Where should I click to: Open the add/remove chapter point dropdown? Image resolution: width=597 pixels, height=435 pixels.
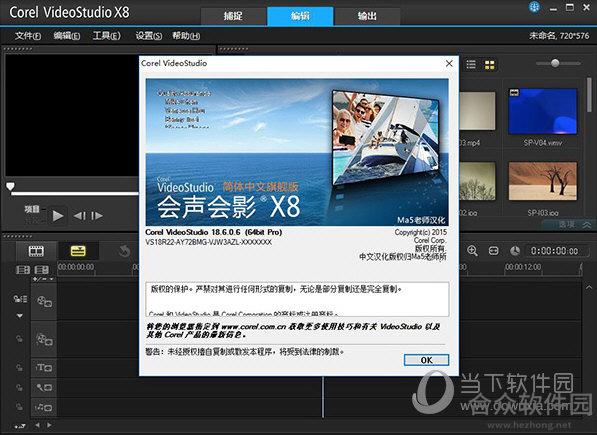click(x=43, y=279)
